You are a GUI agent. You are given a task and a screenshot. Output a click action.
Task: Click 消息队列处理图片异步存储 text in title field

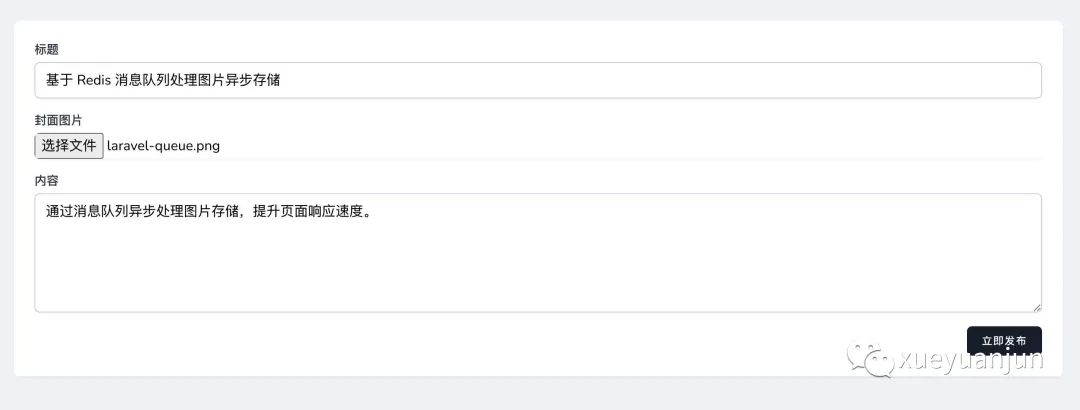point(198,81)
